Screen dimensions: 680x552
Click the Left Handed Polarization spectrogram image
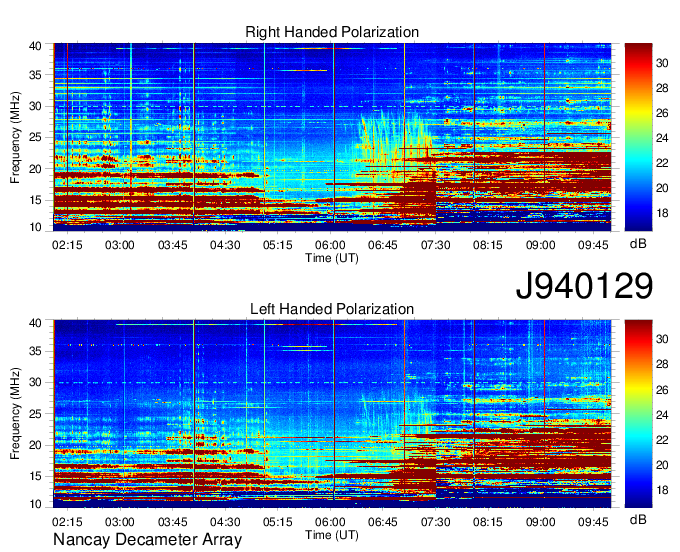332,414
